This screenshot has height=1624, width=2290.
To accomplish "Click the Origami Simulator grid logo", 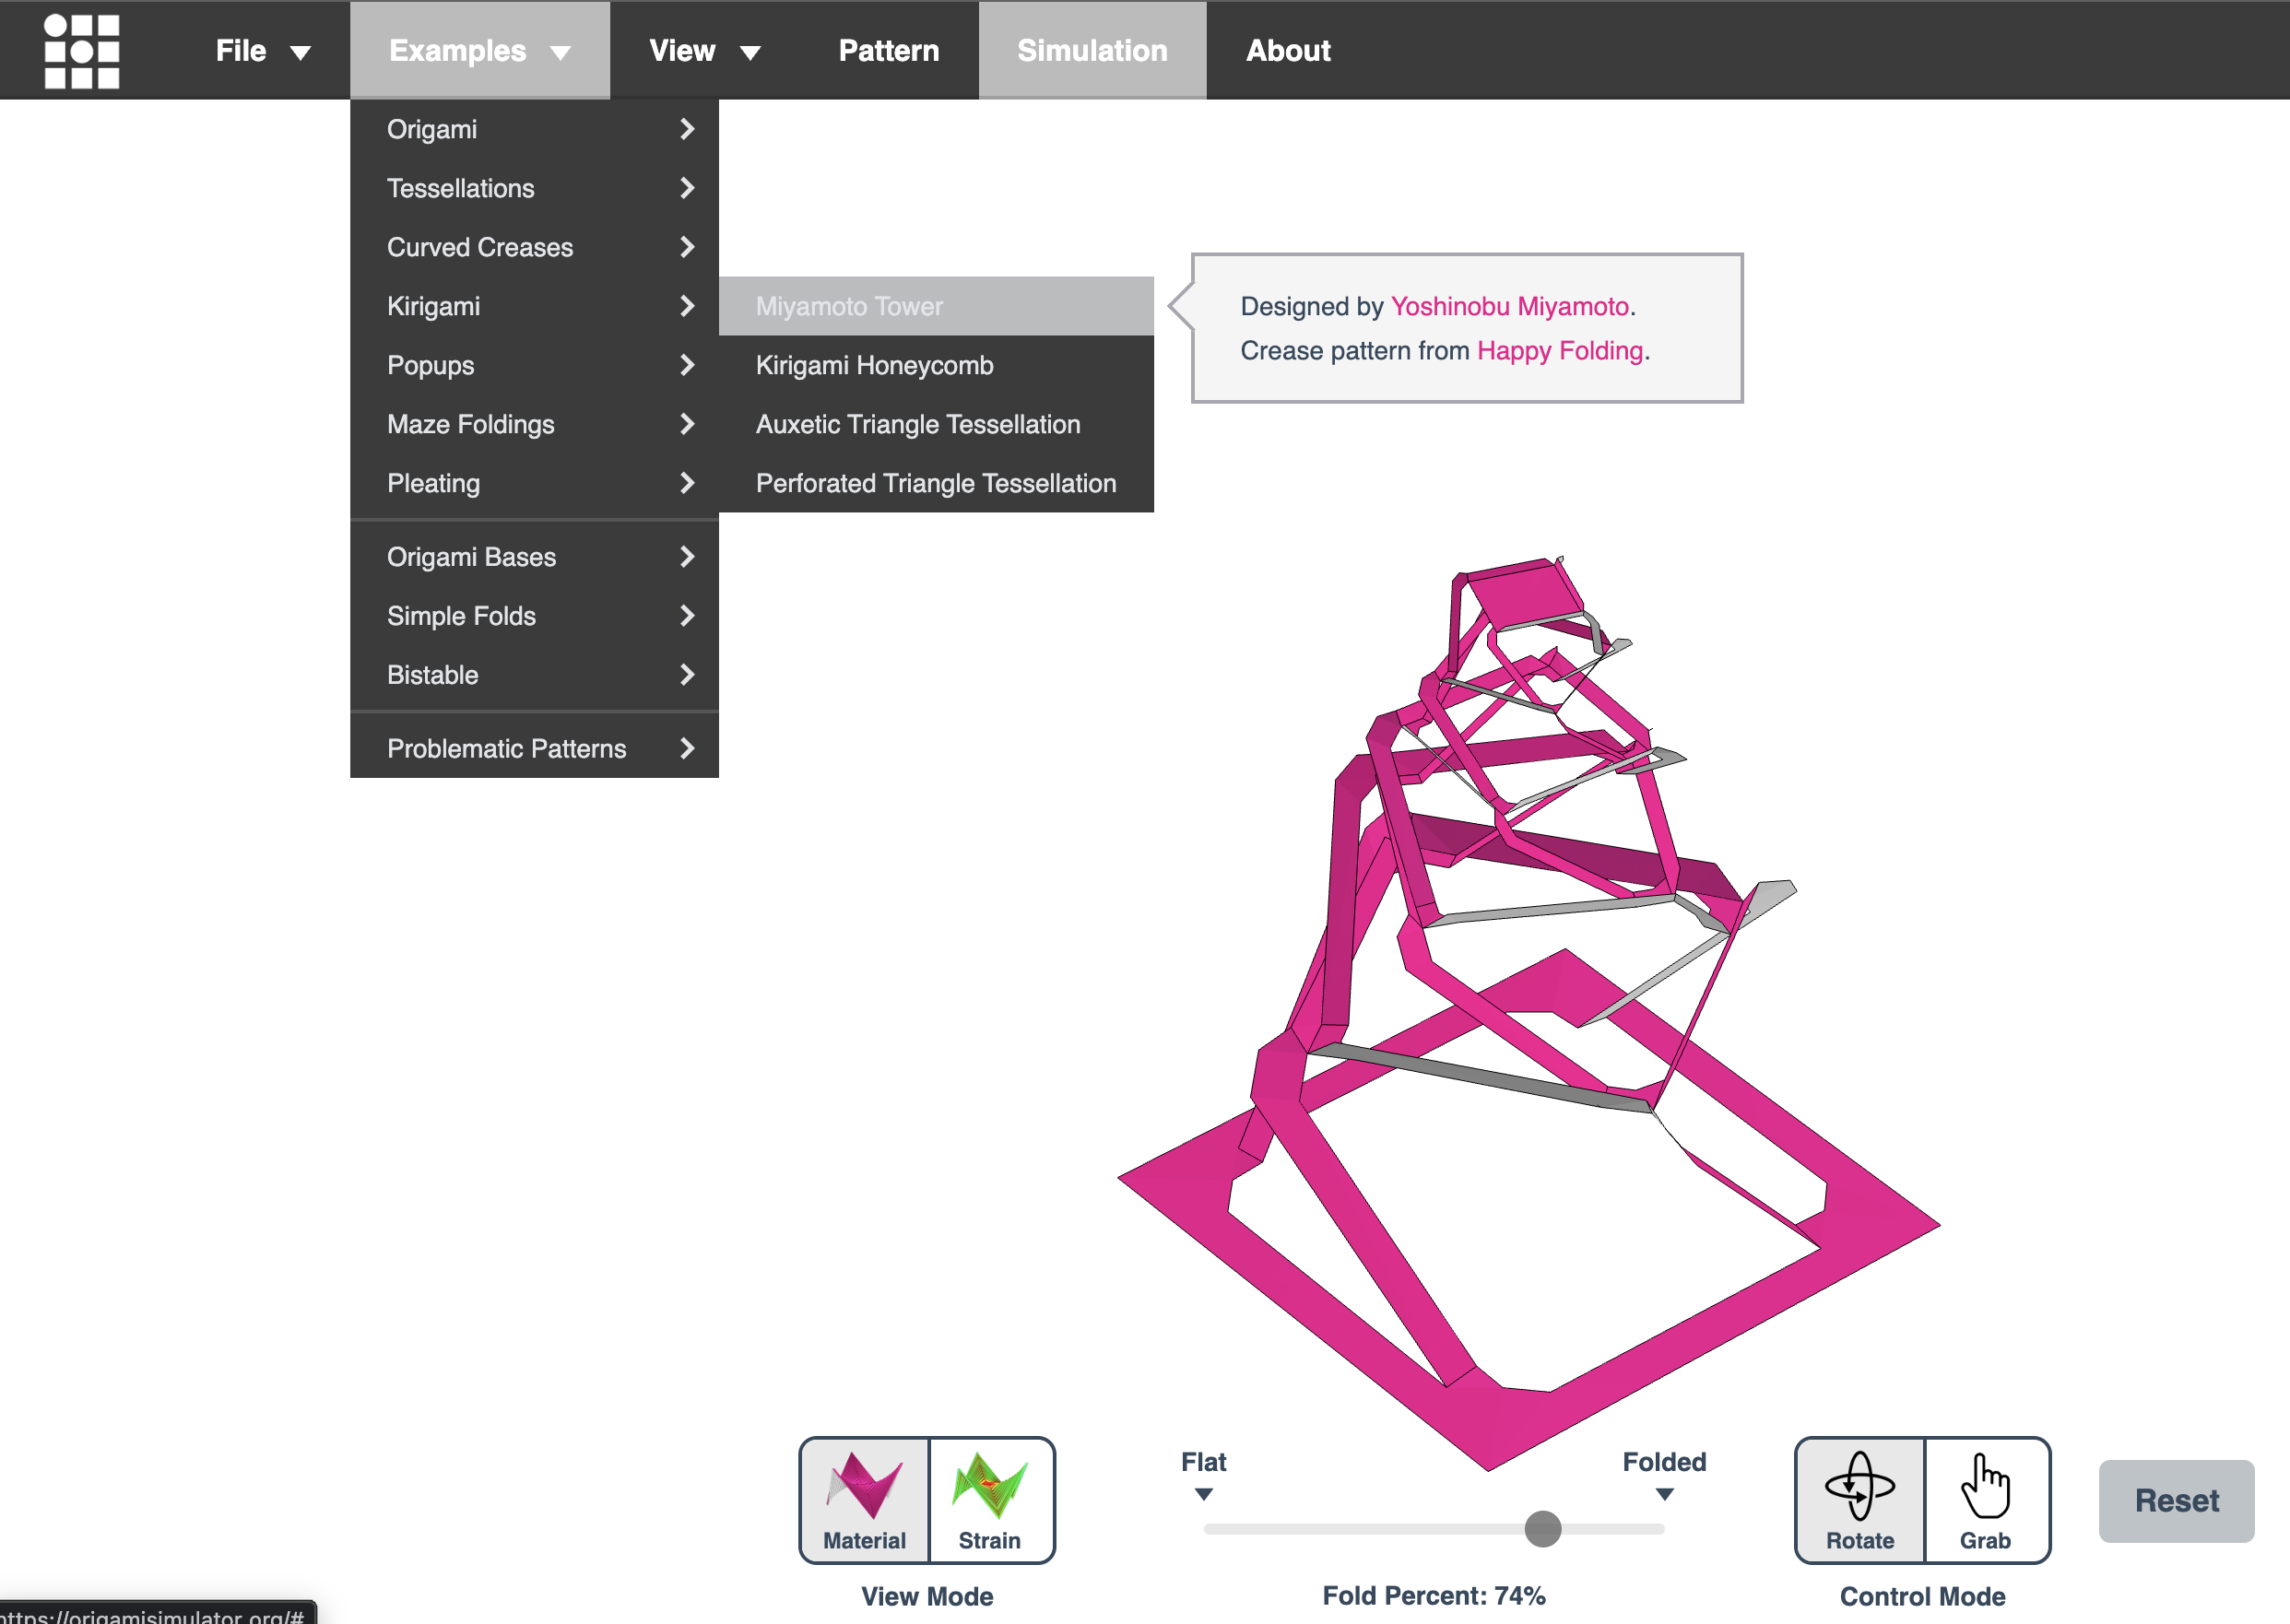I will (x=82, y=50).
